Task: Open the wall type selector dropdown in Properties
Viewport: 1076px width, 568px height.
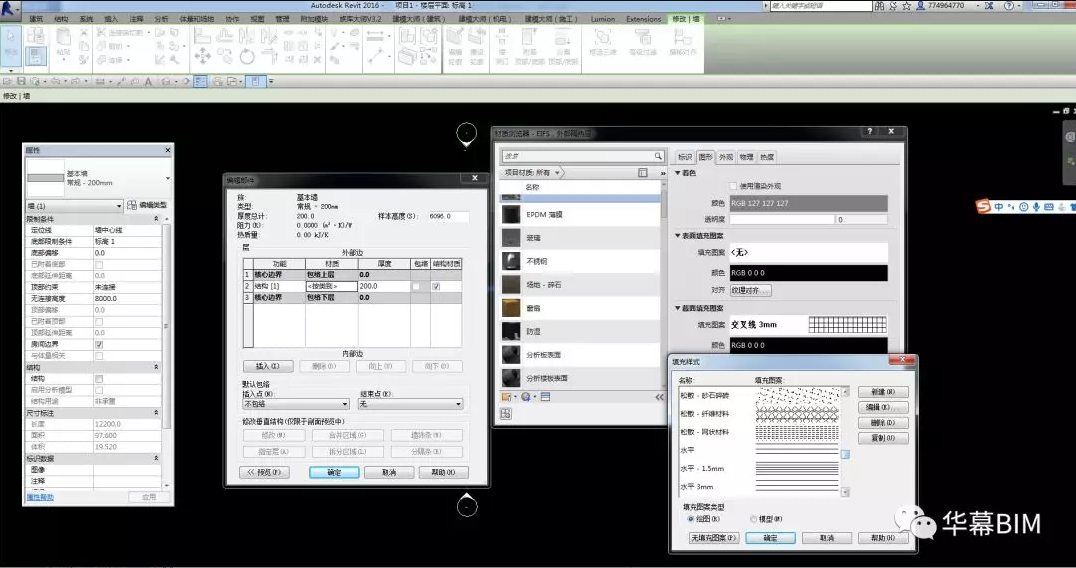Action: (167, 178)
